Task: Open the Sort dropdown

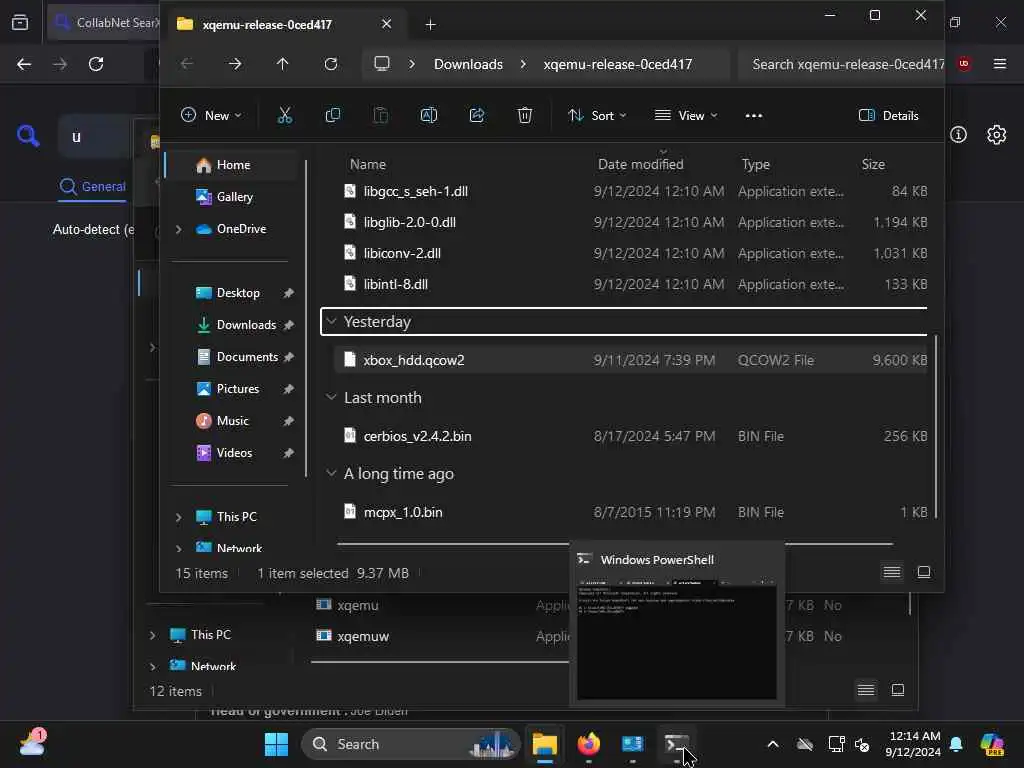Action: coord(597,116)
